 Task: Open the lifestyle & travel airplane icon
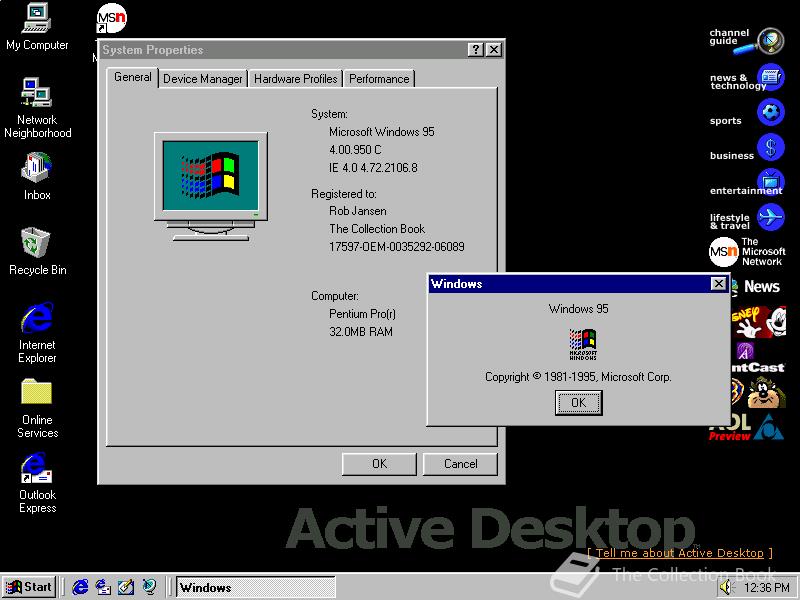point(770,217)
